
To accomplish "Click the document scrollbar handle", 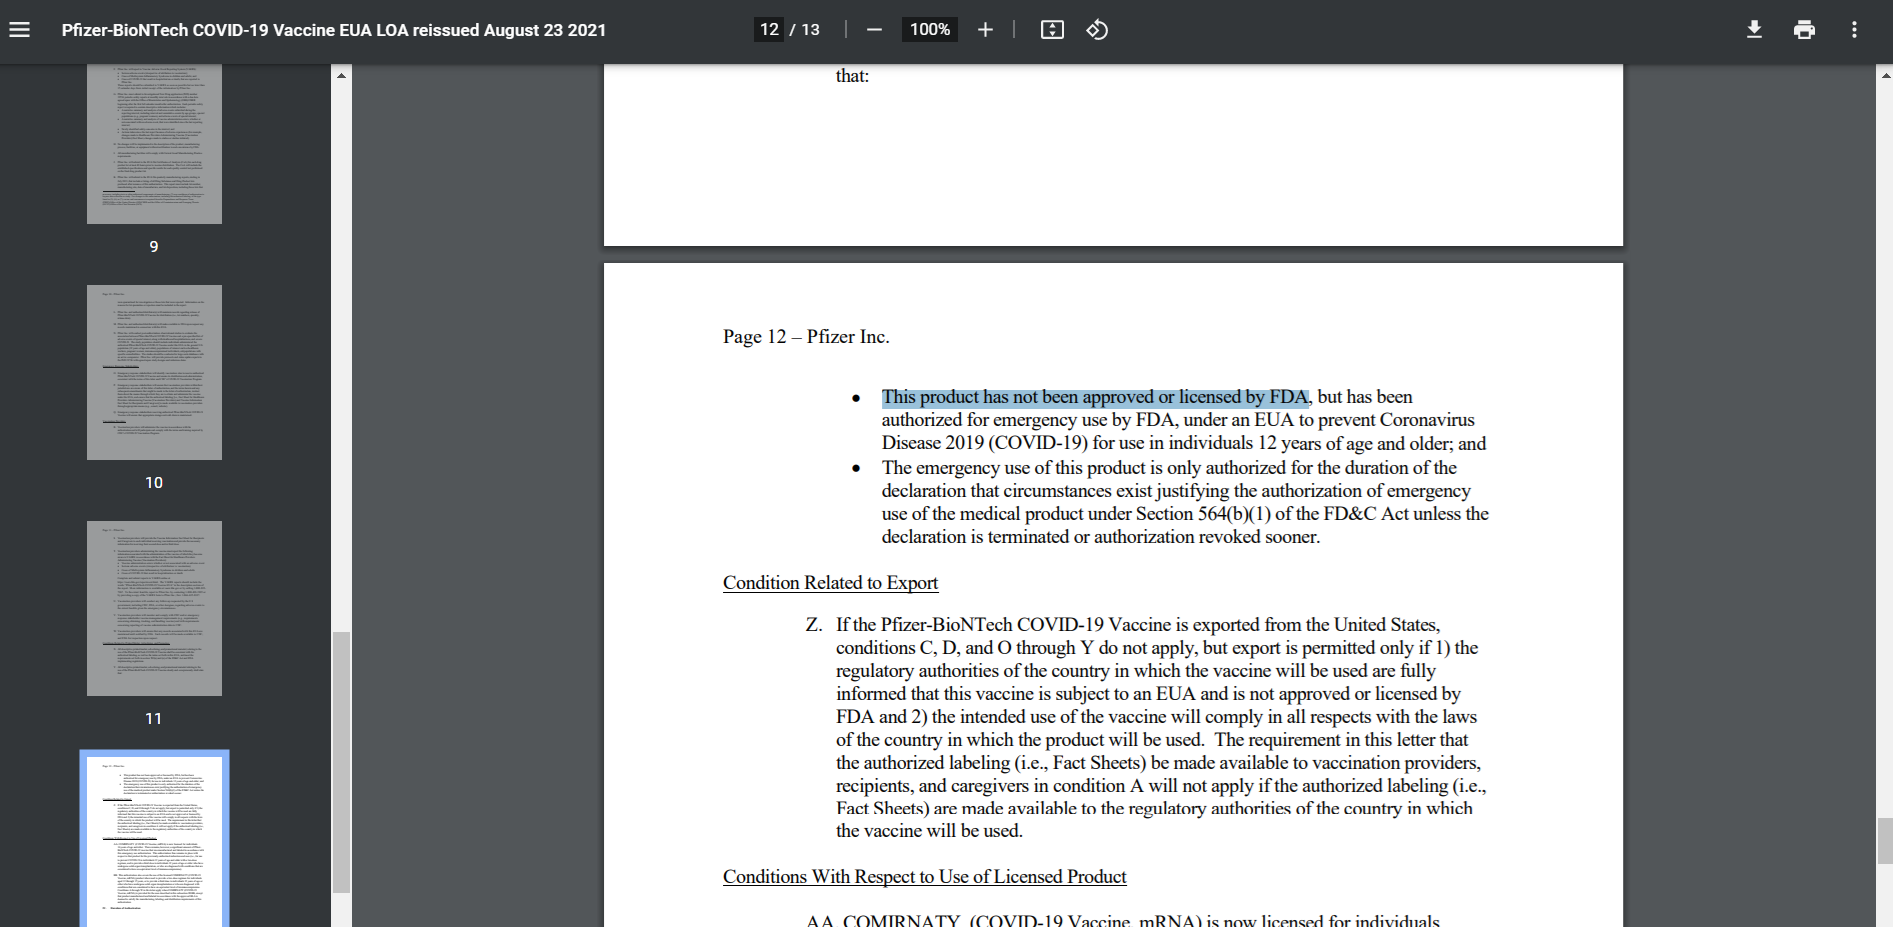I will point(1884,840).
